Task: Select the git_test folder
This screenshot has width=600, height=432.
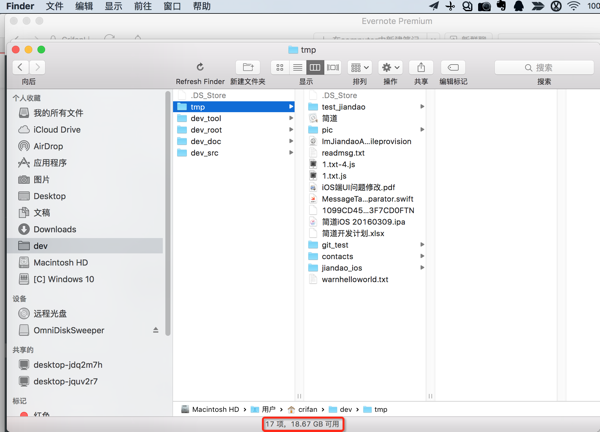Action: coord(366,245)
